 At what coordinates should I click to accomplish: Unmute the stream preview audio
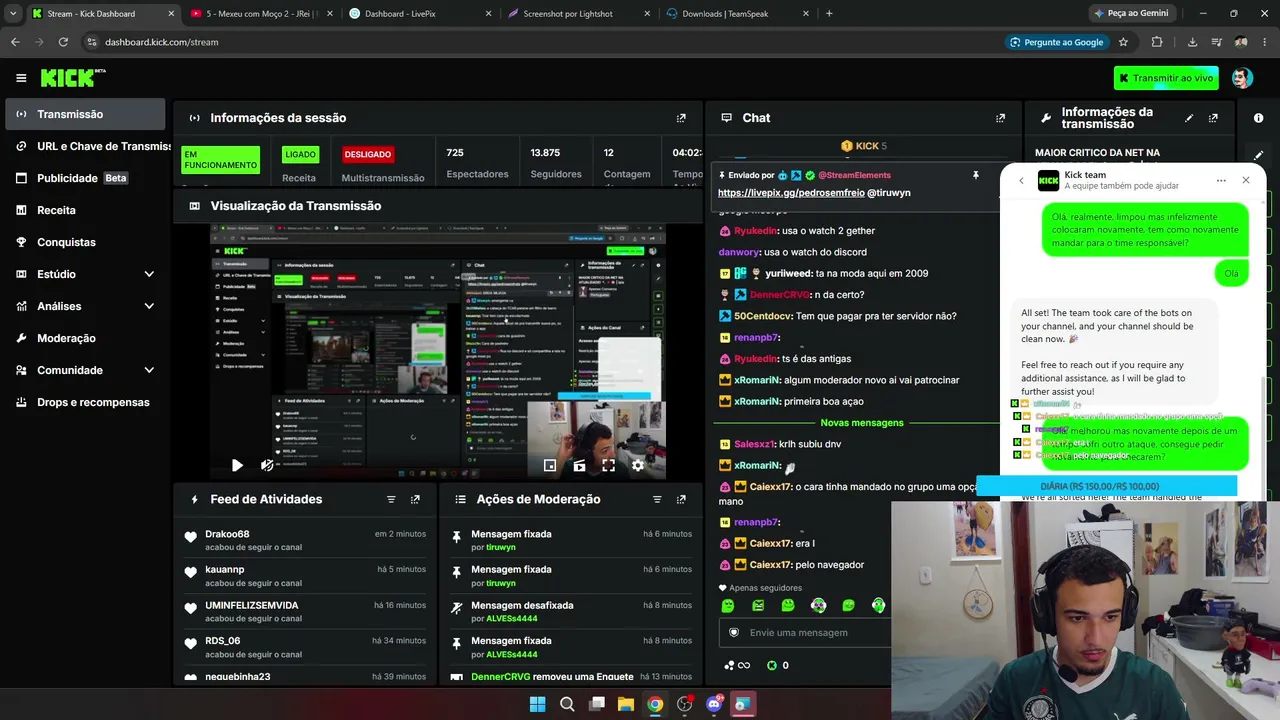(267, 465)
